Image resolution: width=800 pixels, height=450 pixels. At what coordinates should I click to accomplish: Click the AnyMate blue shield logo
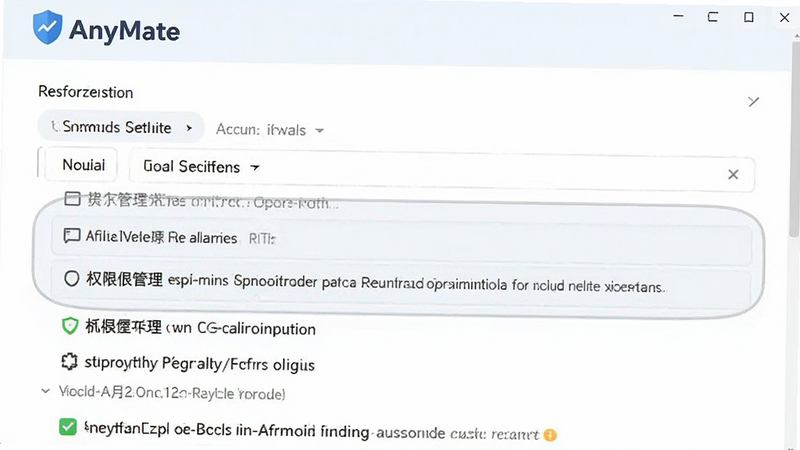47,28
